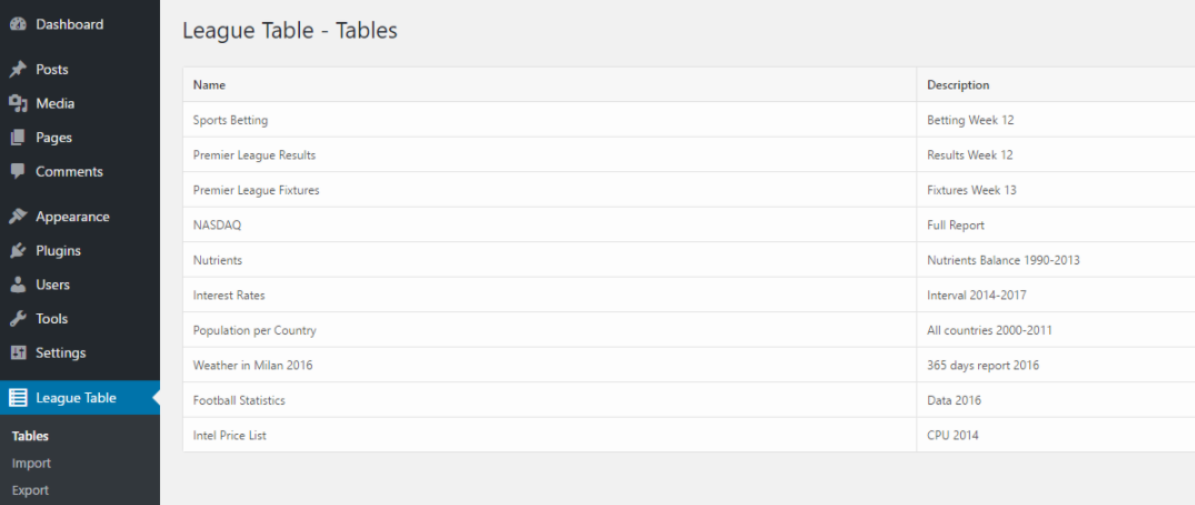Click the Media library icon

tap(17, 104)
